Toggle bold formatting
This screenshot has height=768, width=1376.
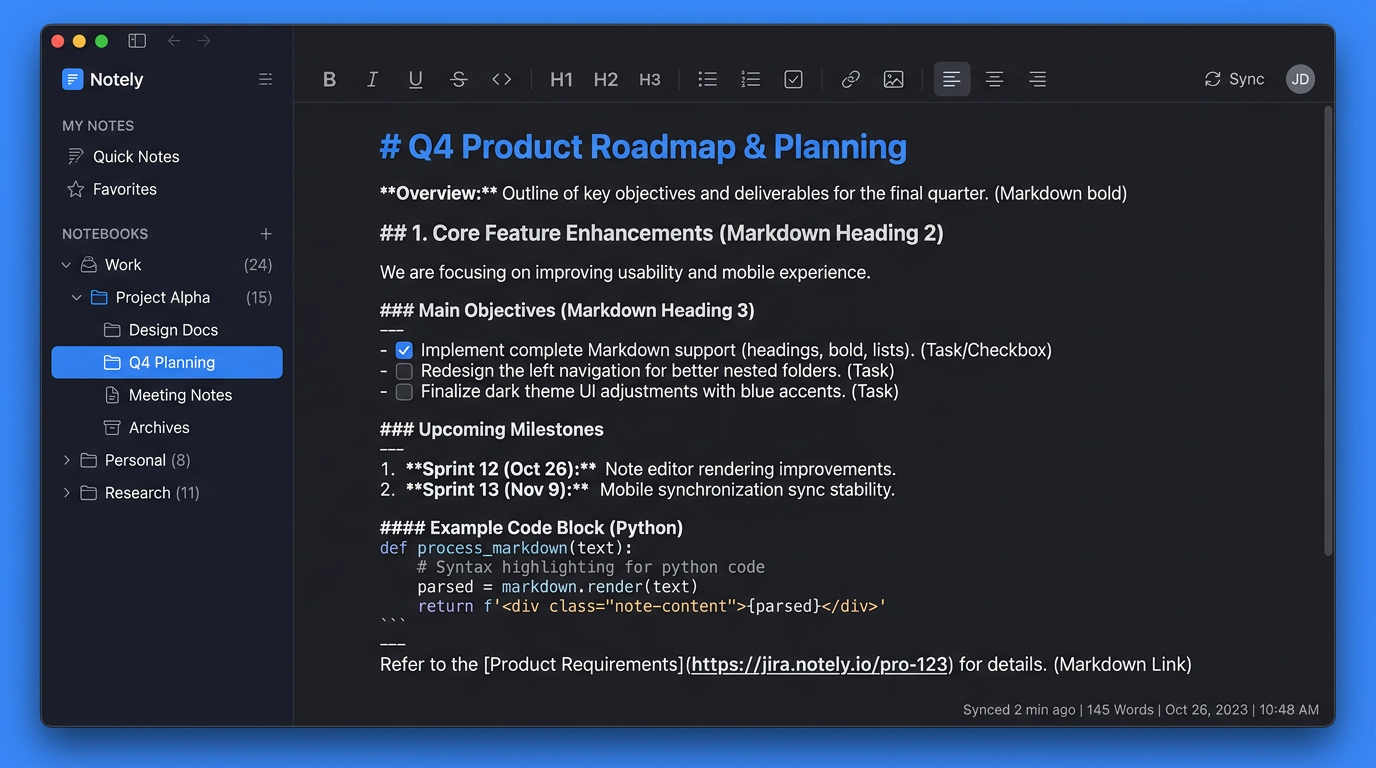tap(329, 79)
